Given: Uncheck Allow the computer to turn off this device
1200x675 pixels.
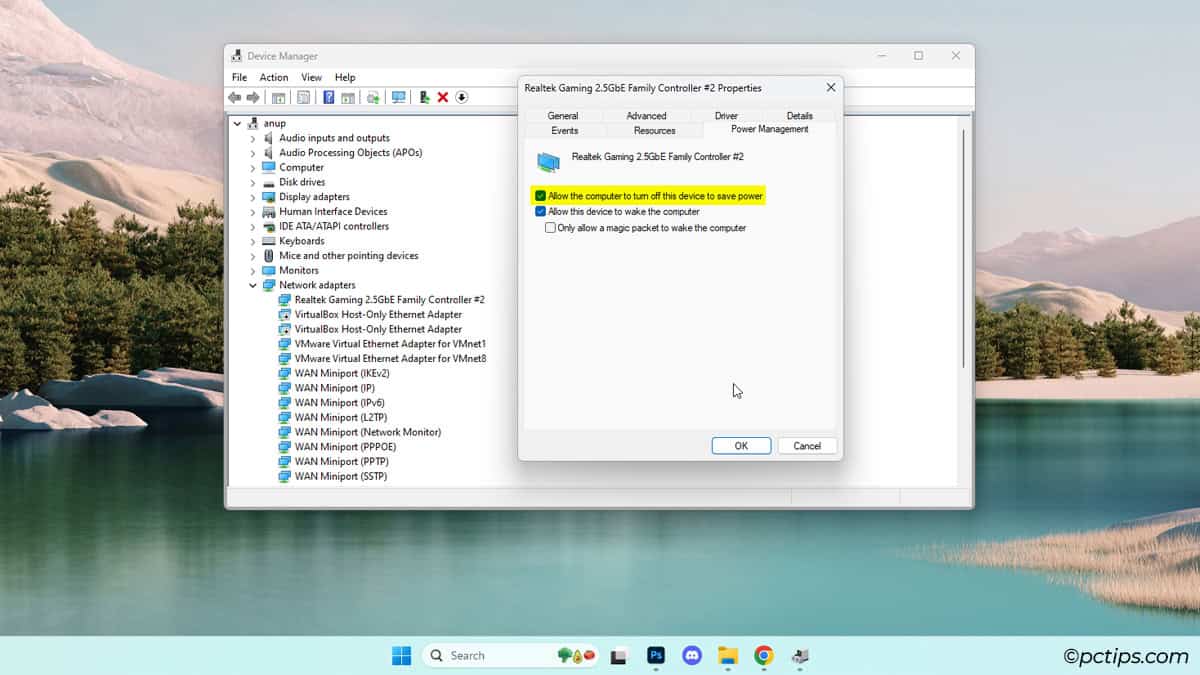Looking at the screenshot, I should coord(540,196).
